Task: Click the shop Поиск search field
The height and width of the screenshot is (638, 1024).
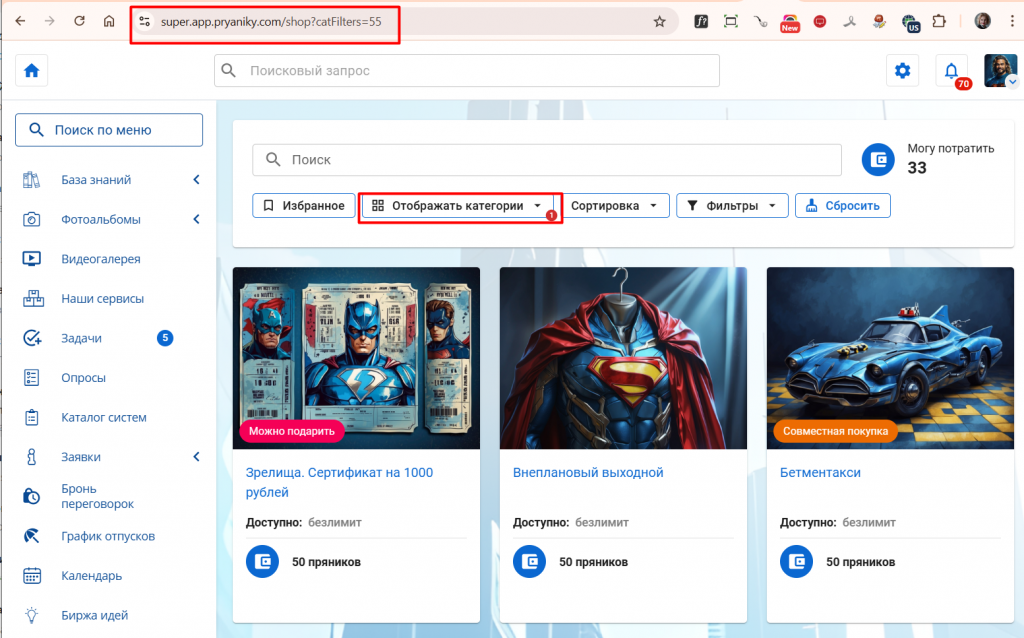Action: pos(547,160)
